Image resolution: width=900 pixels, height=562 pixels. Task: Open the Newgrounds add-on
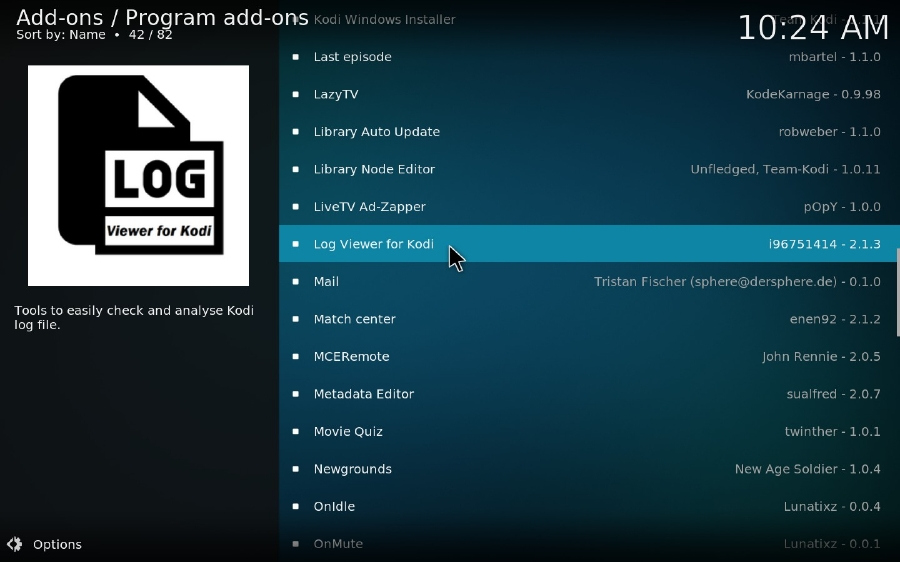point(589,468)
